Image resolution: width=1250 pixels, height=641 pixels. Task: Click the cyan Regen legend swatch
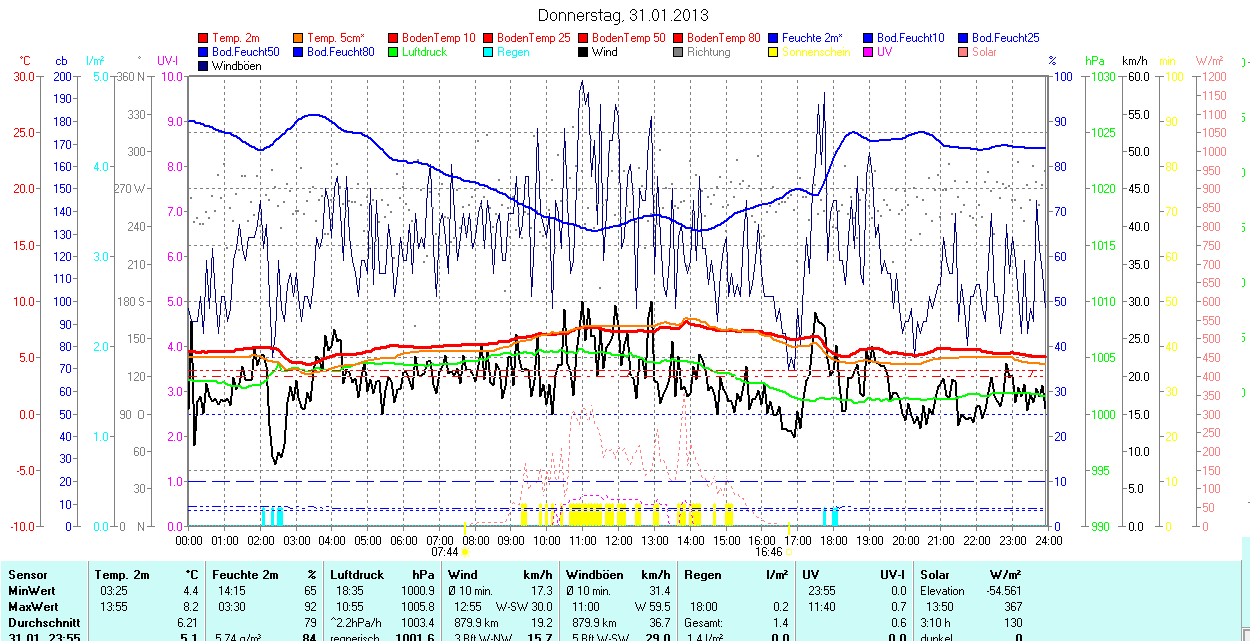pyautogui.click(x=488, y=52)
